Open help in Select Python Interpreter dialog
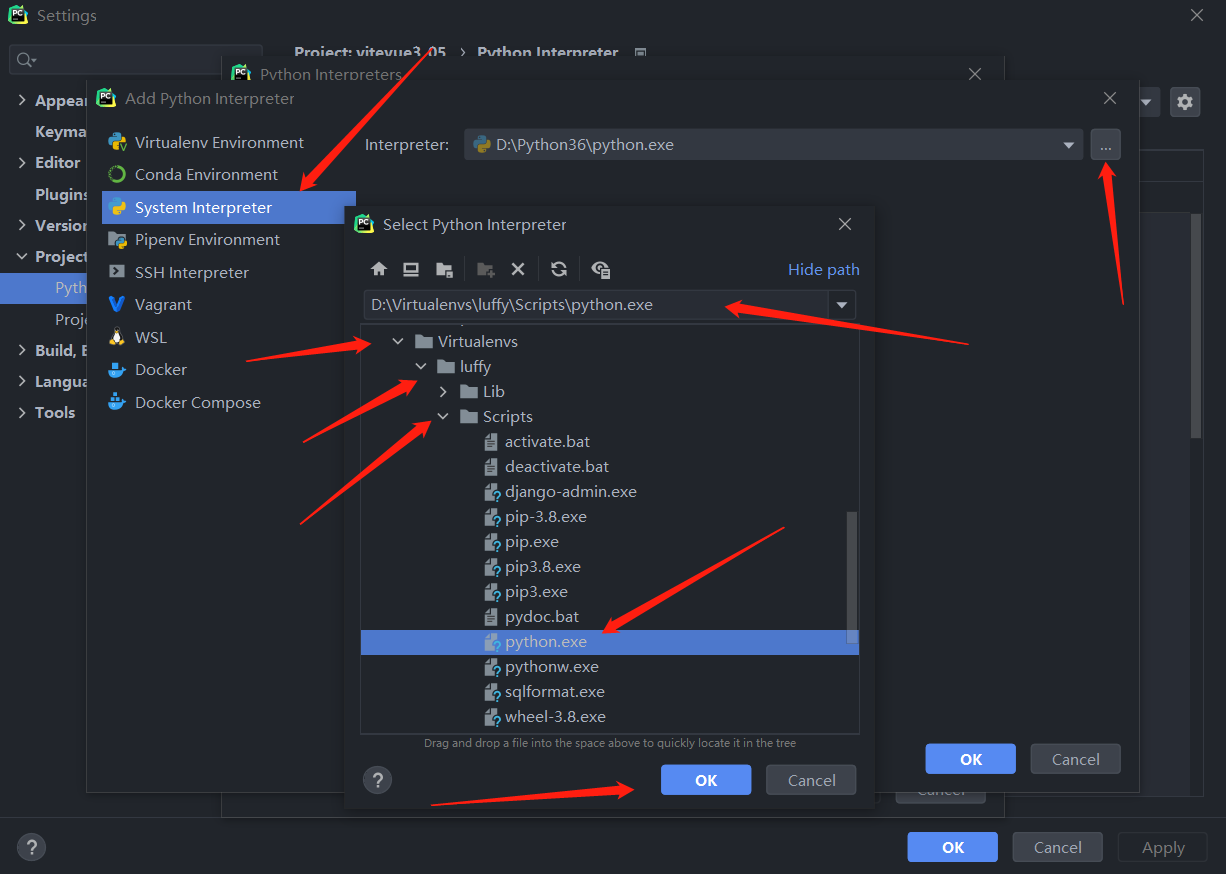Image resolution: width=1226 pixels, height=874 pixels. click(x=377, y=780)
